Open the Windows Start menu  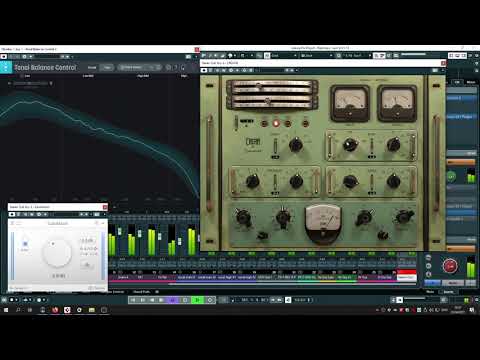pos(6,310)
